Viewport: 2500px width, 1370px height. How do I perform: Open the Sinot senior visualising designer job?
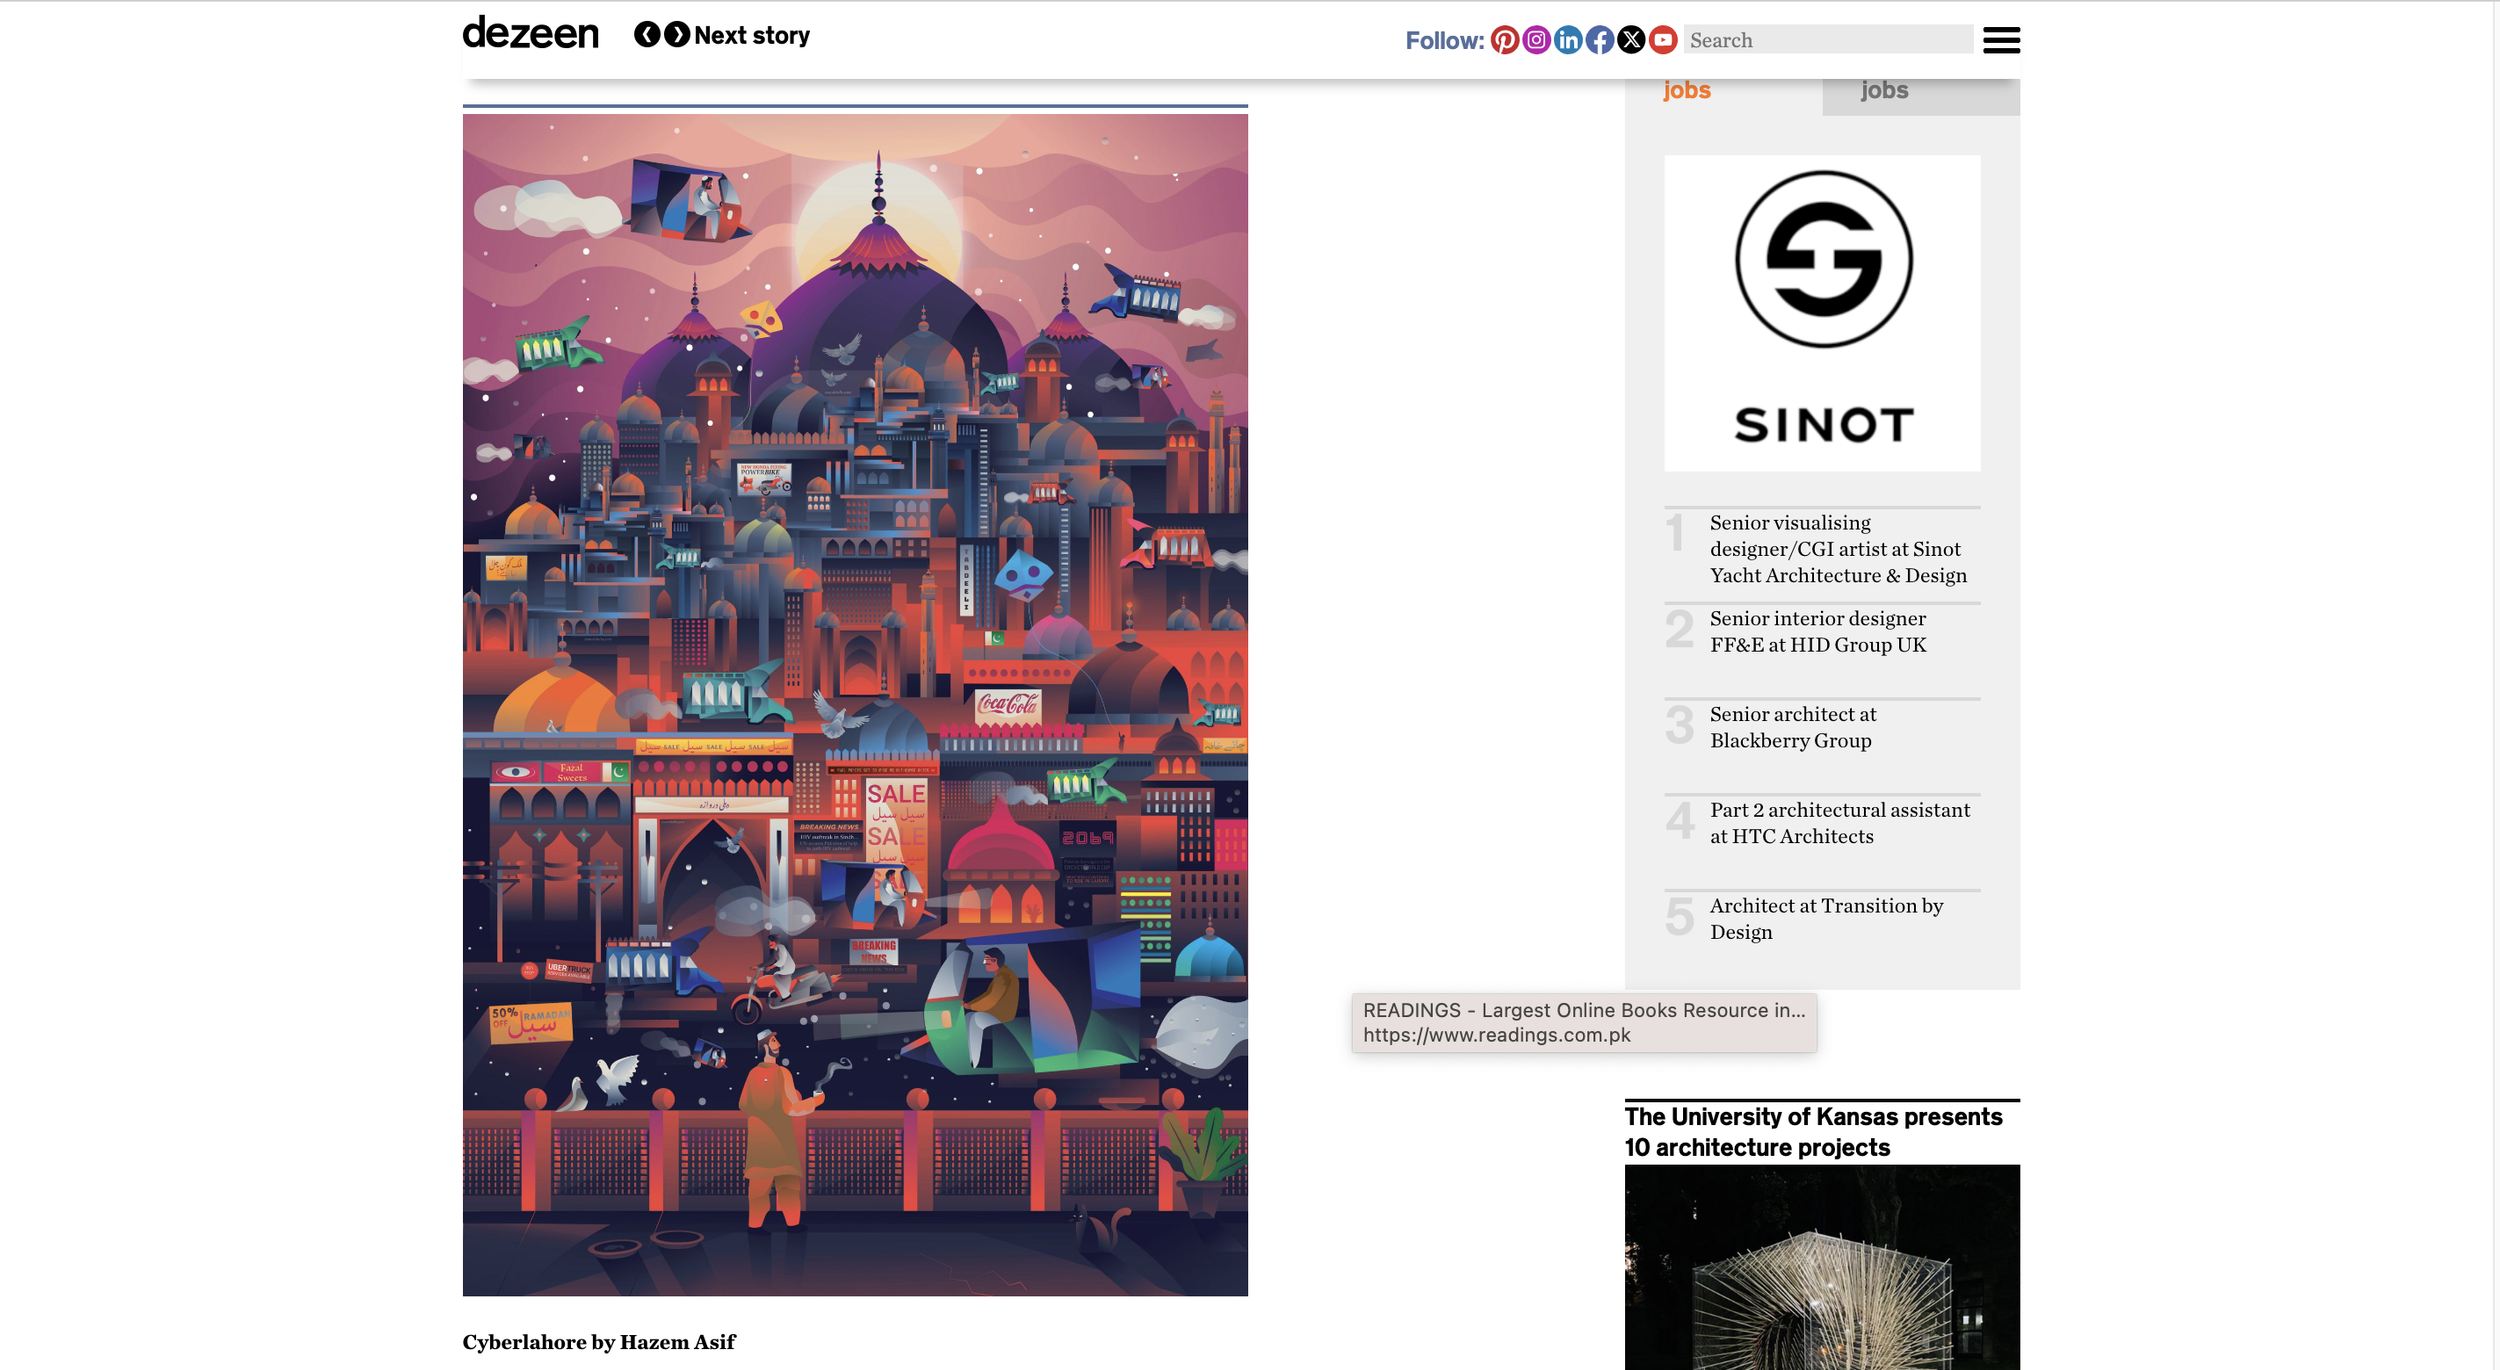(x=1837, y=549)
